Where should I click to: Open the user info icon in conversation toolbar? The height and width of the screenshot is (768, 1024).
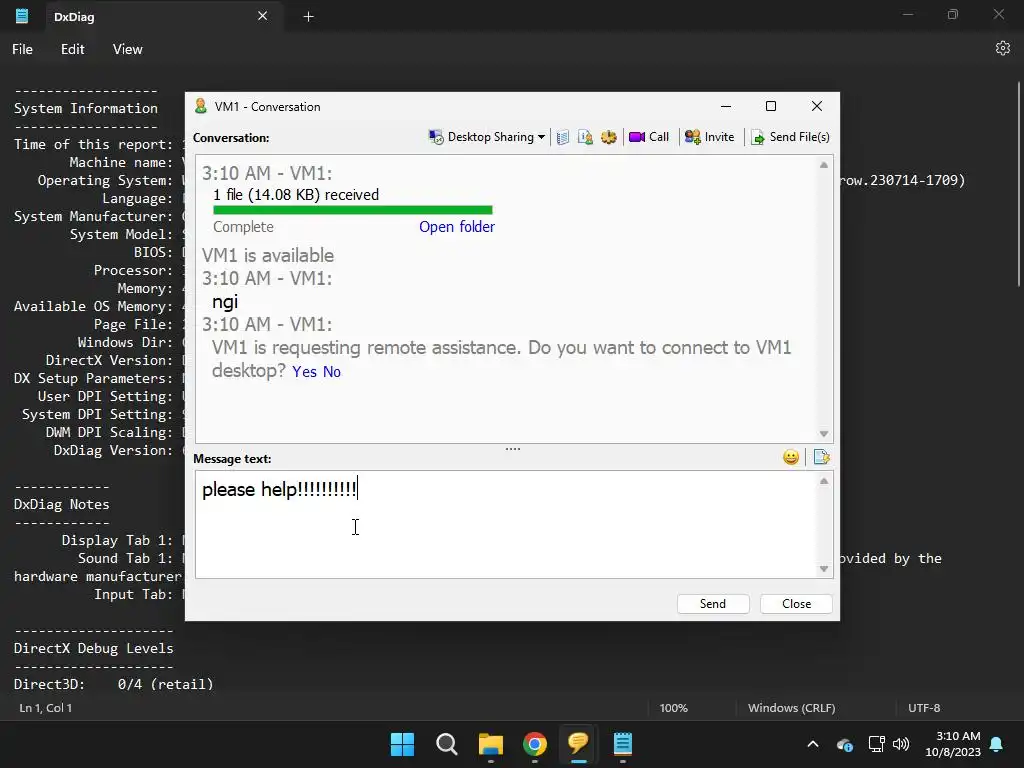(585, 137)
